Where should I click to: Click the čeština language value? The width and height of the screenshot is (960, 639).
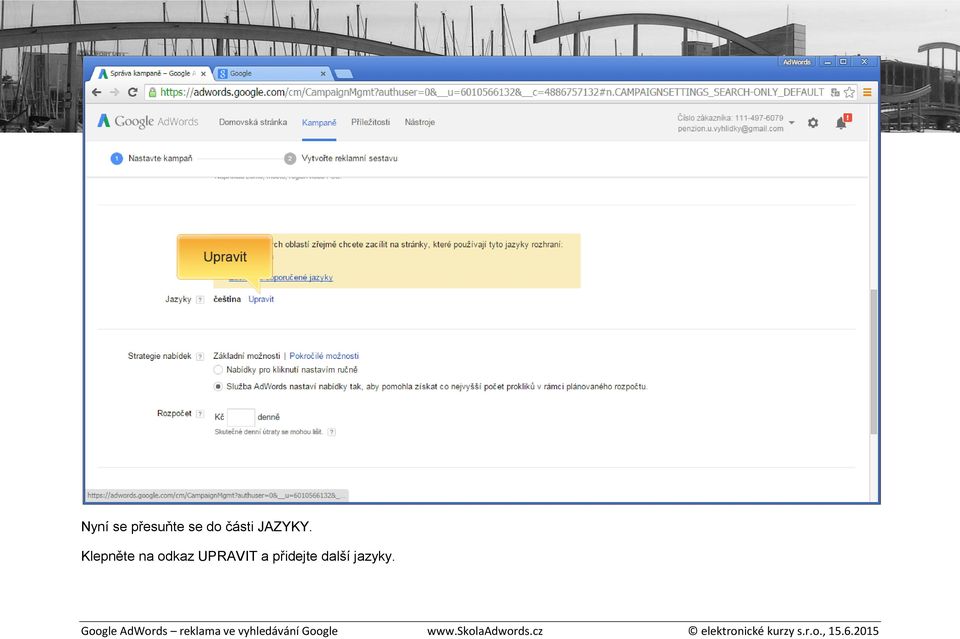point(227,299)
